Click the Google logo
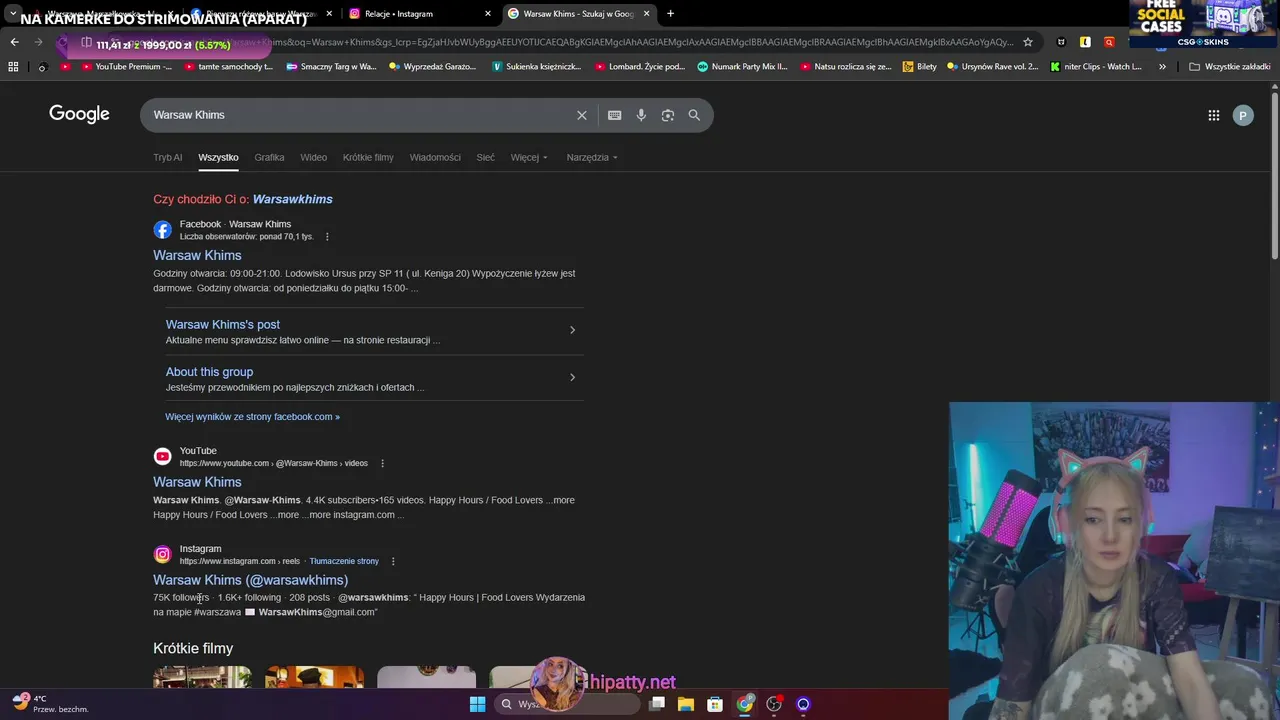This screenshot has width=1280, height=720. [79, 114]
